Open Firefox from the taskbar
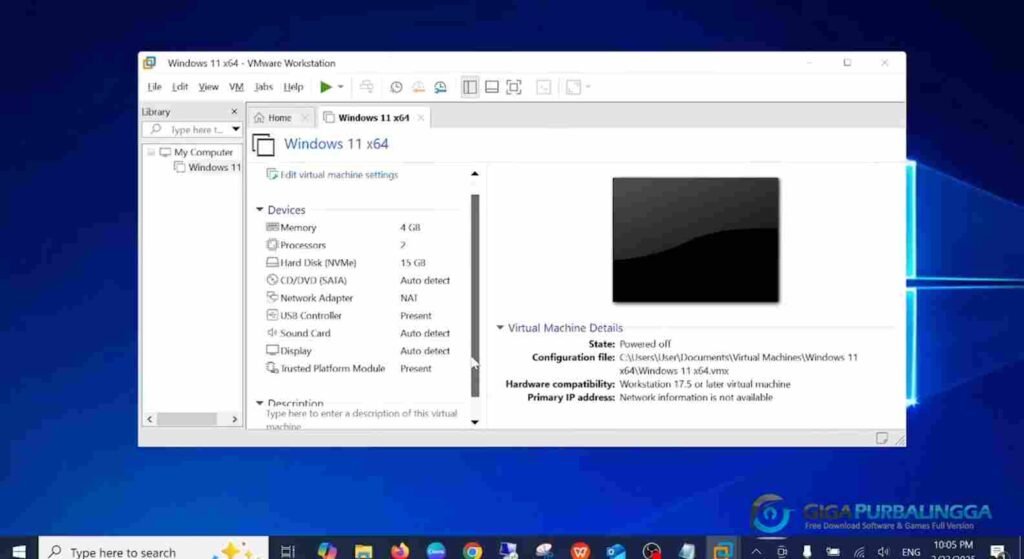The image size is (1024, 559). 400,552
